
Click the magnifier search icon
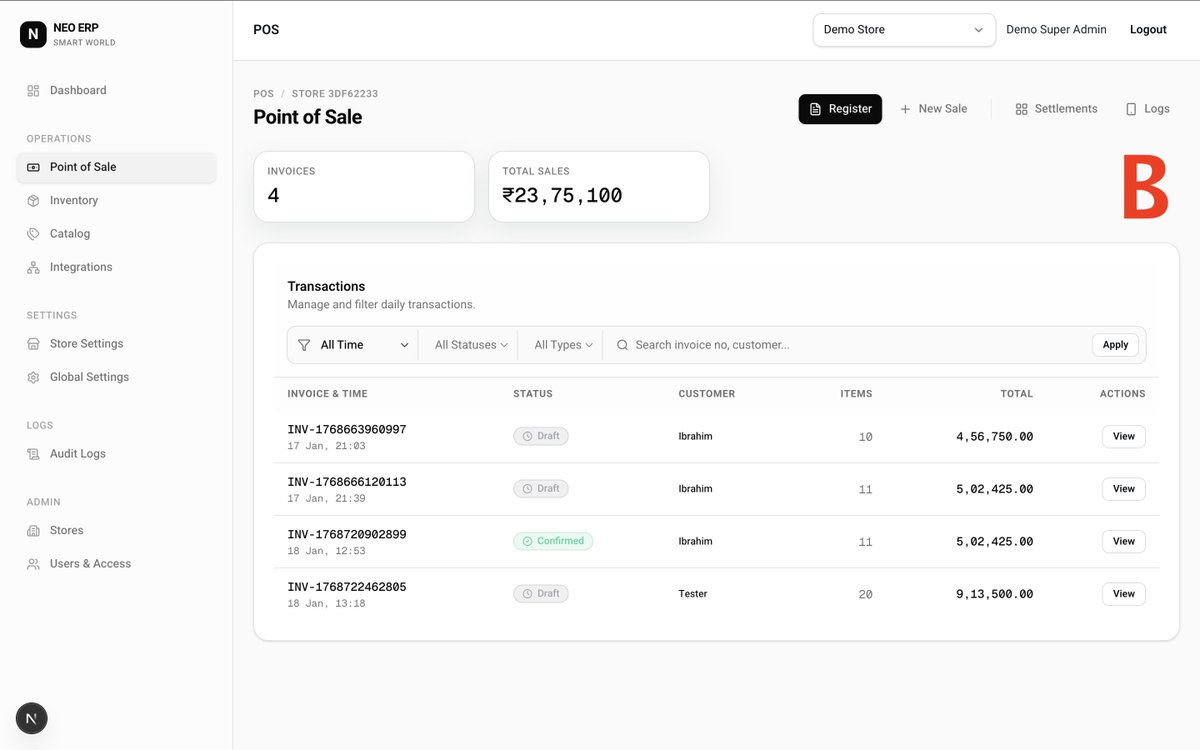point(622,345)
